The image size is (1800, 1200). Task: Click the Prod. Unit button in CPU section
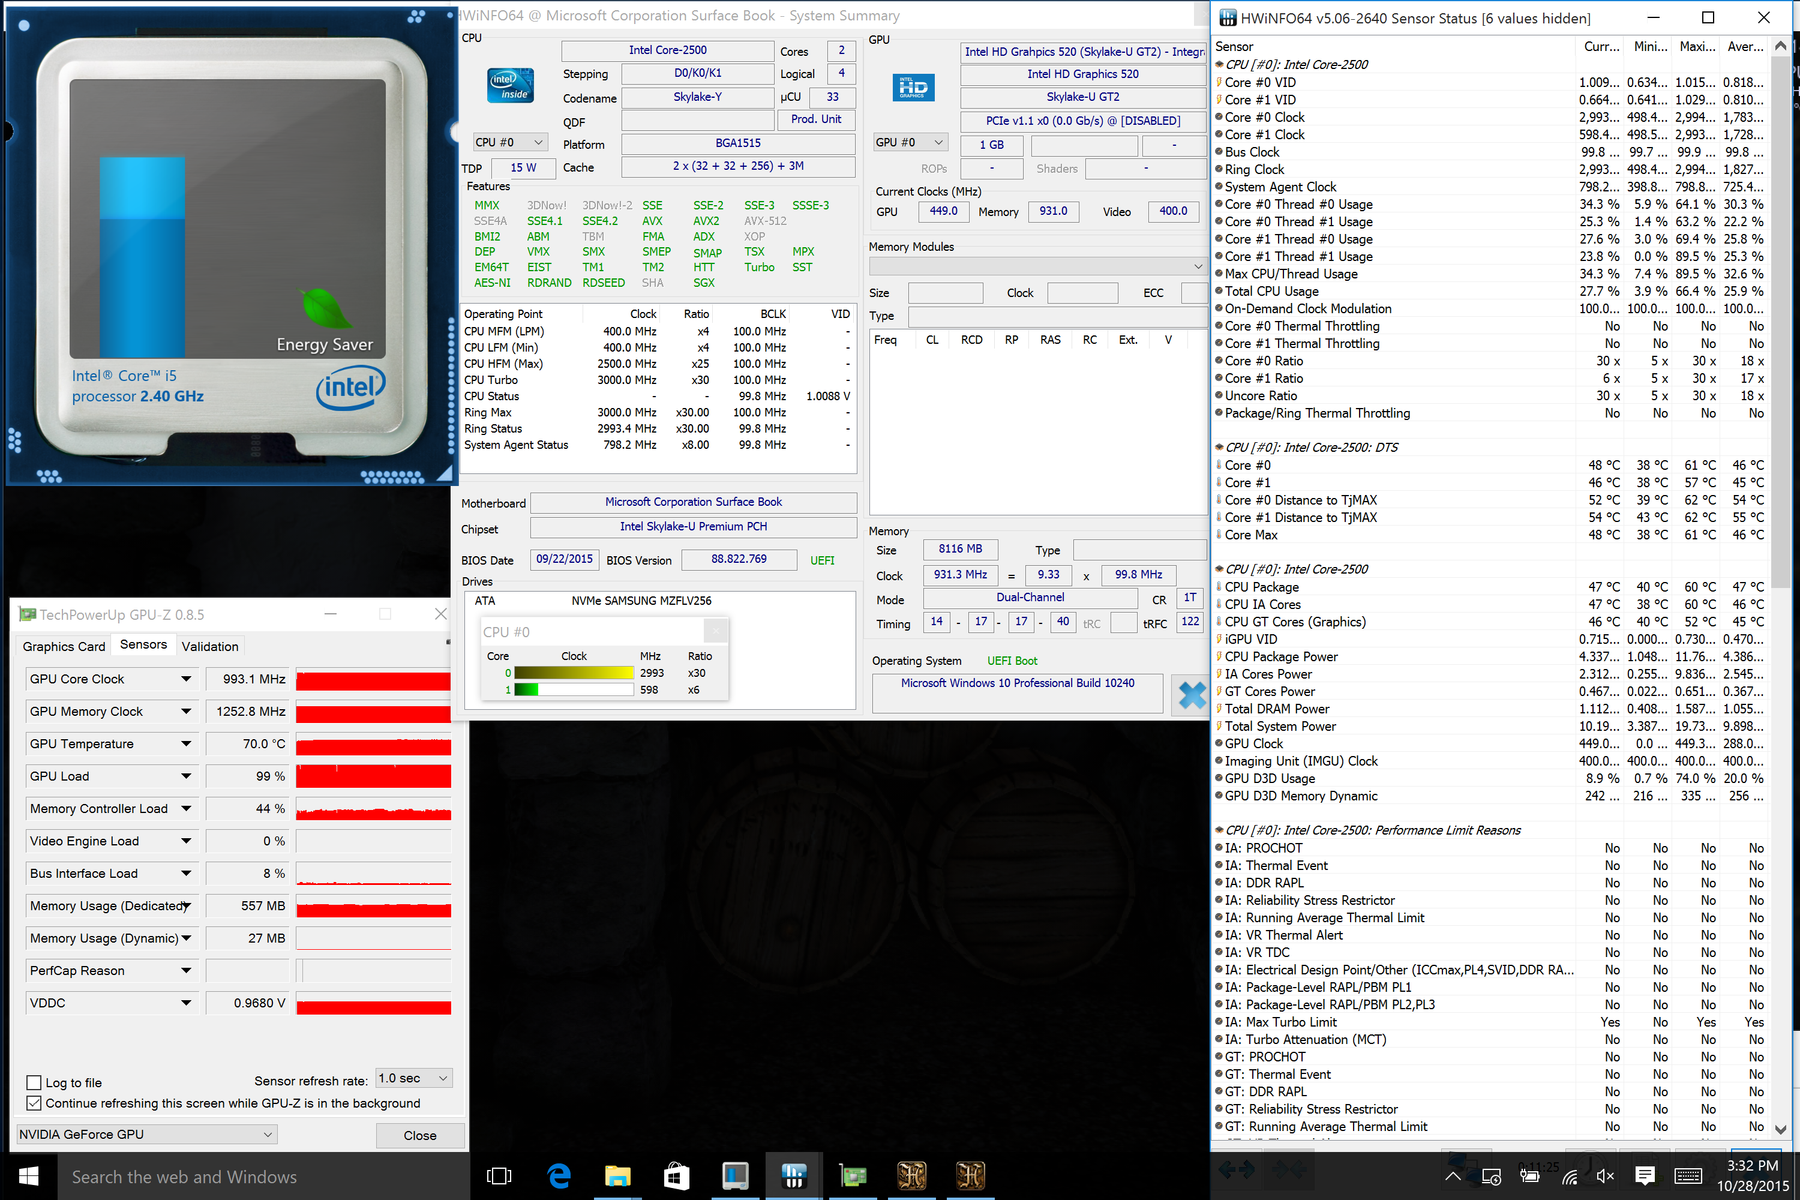pos(816,119)
